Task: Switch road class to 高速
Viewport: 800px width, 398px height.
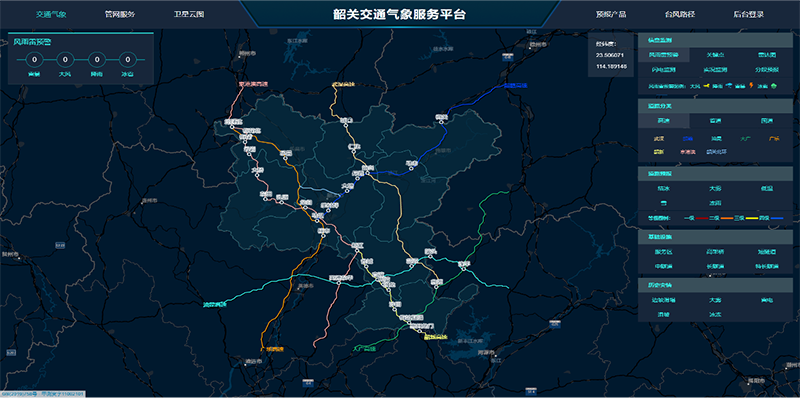Action: [x=664, y=120]
